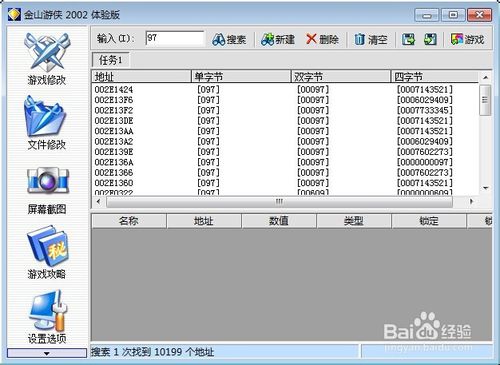The width and height of the screenshot is (500, 365).
Task: Click the first green save-disk icon
Action: (x=408, y=39)
